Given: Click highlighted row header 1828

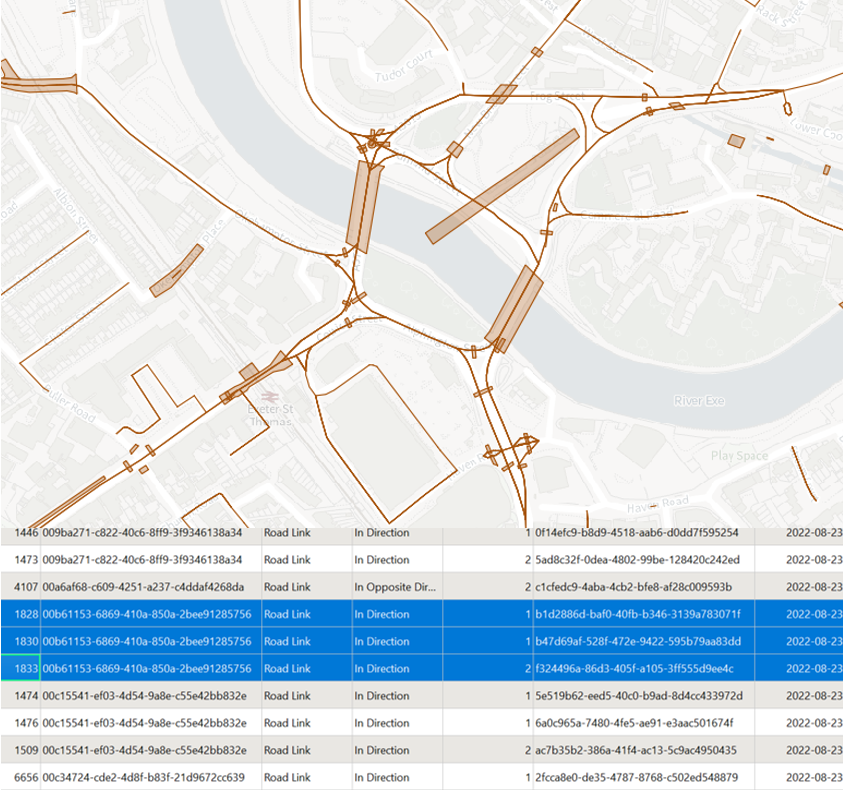Looking at the screenshot, I should coord(20,614).
